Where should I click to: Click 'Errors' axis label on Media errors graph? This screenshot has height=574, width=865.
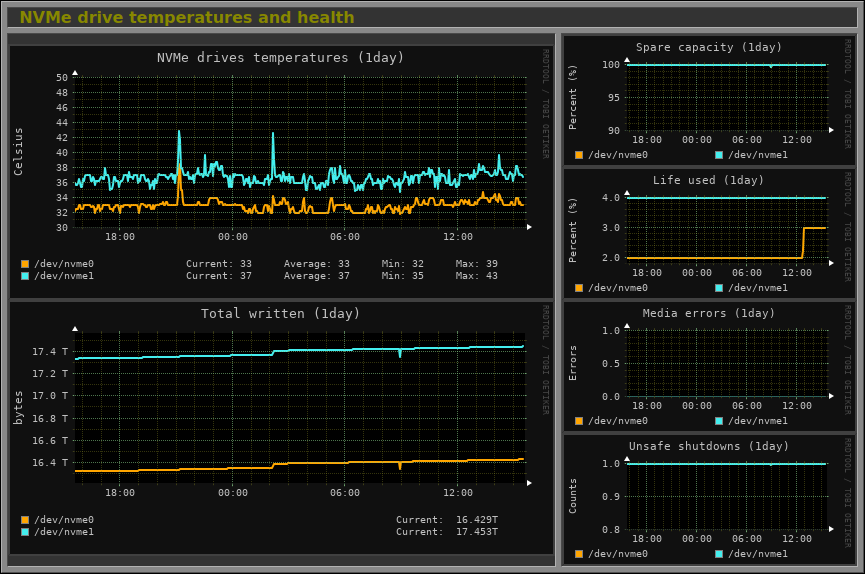click(x=573, y=363)
